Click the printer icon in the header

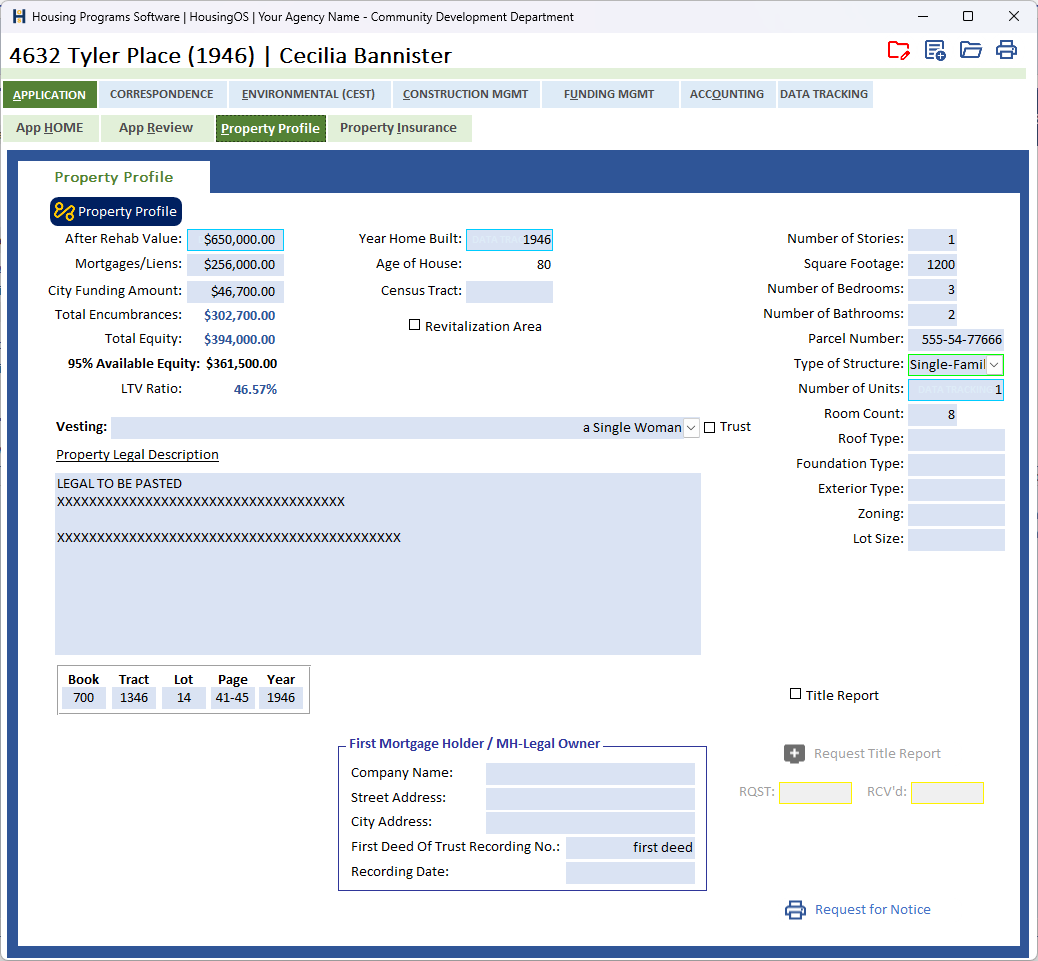pos(1006,50)
